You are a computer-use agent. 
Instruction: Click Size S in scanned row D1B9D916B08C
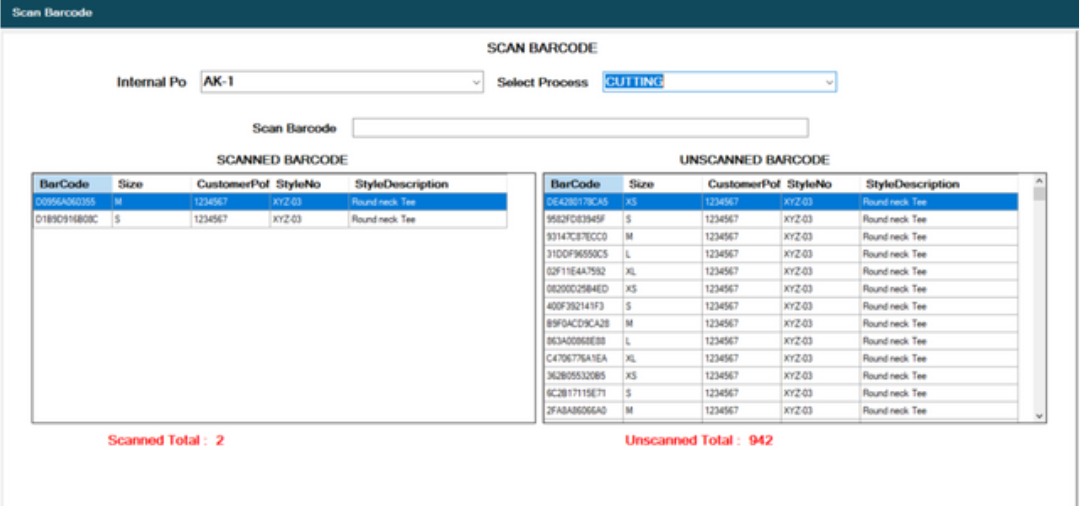coord(152,220)
